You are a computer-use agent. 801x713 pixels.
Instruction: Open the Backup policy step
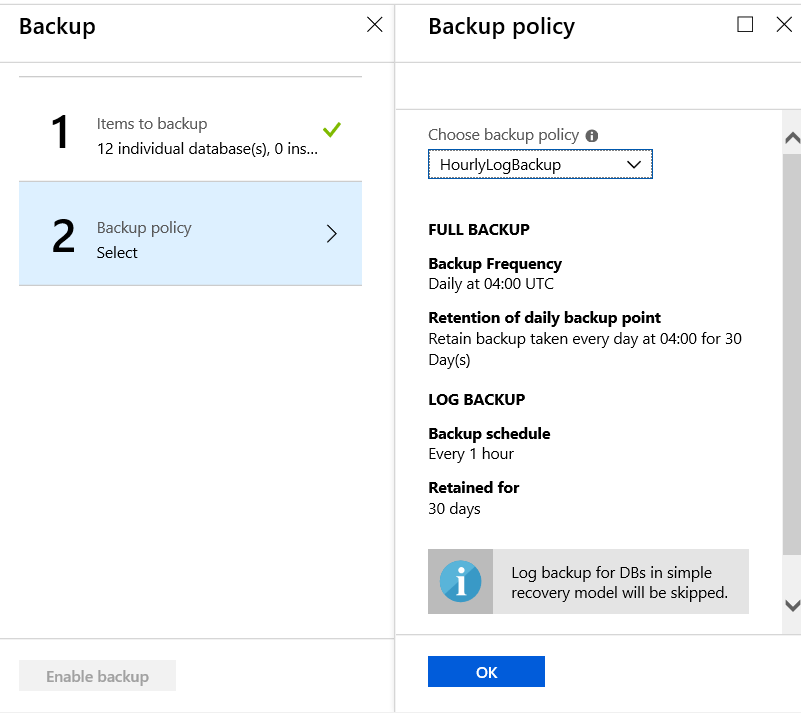pos(191,234)
